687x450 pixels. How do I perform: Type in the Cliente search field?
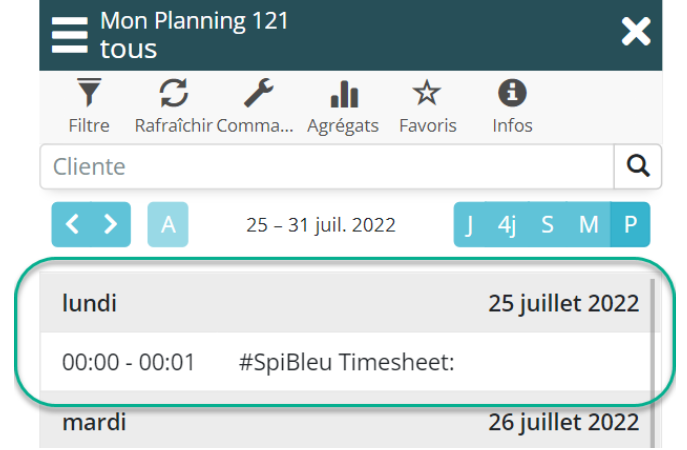(325, 166)
